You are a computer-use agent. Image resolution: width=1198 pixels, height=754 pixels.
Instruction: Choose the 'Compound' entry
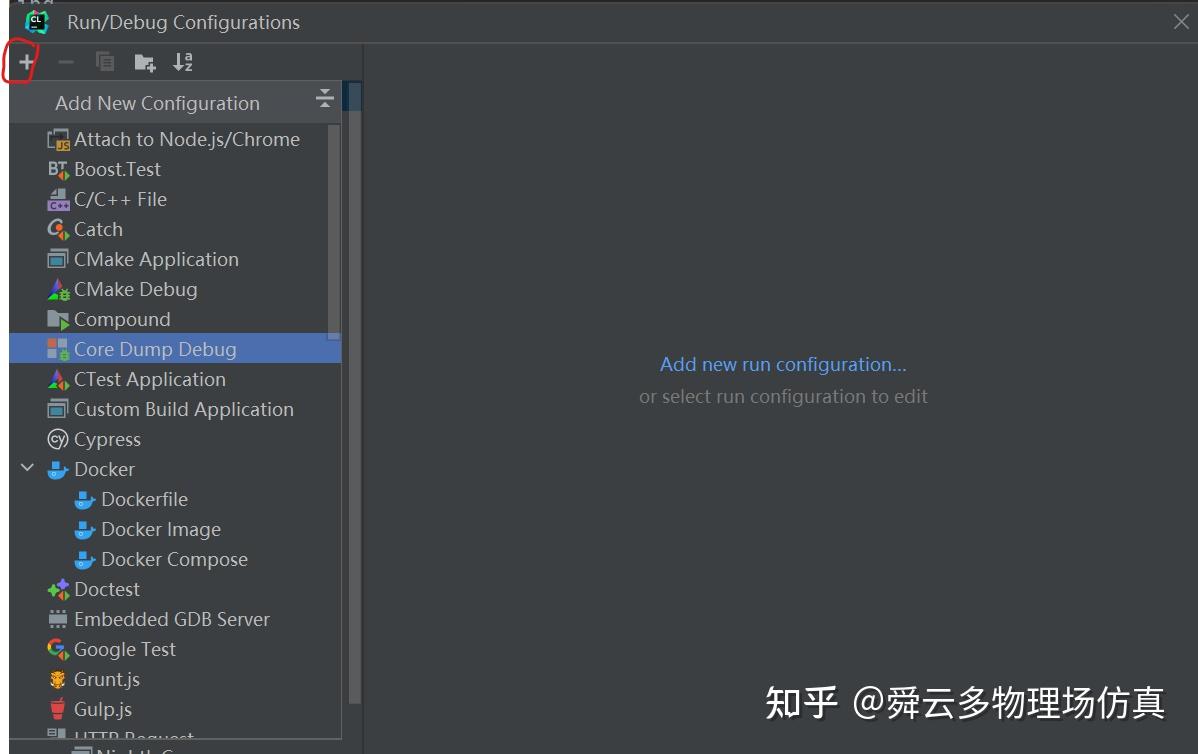click(x=122, y=319)
